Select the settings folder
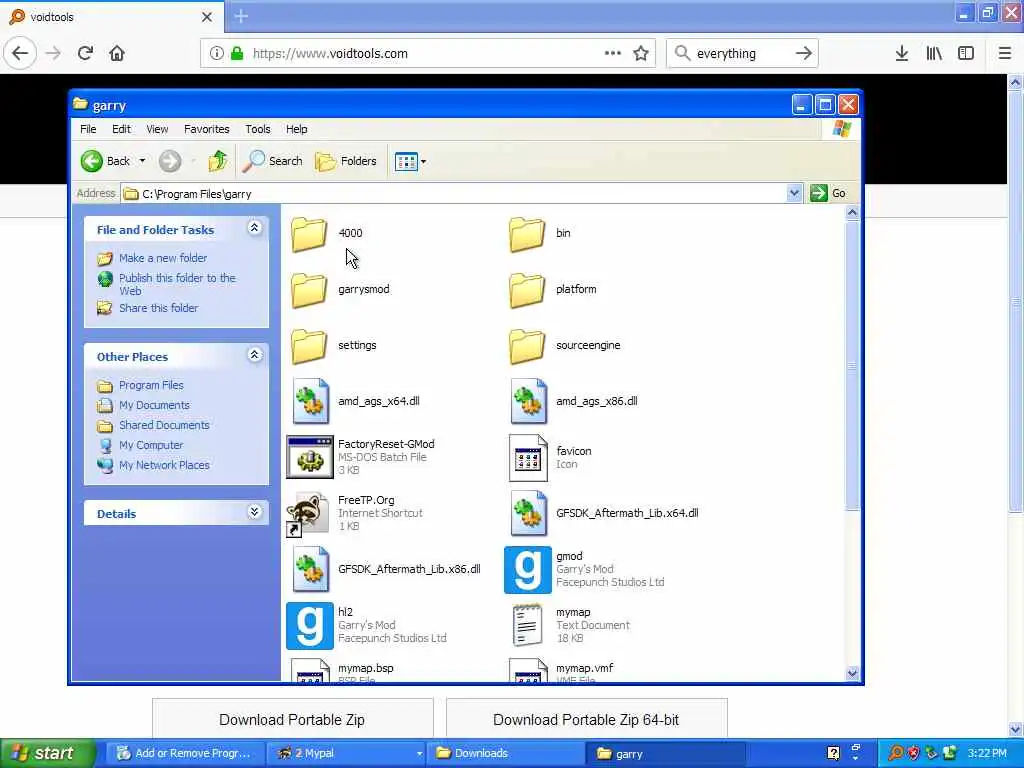The width and height of the screenshot is (1024, 768). [x=310, y=346]
